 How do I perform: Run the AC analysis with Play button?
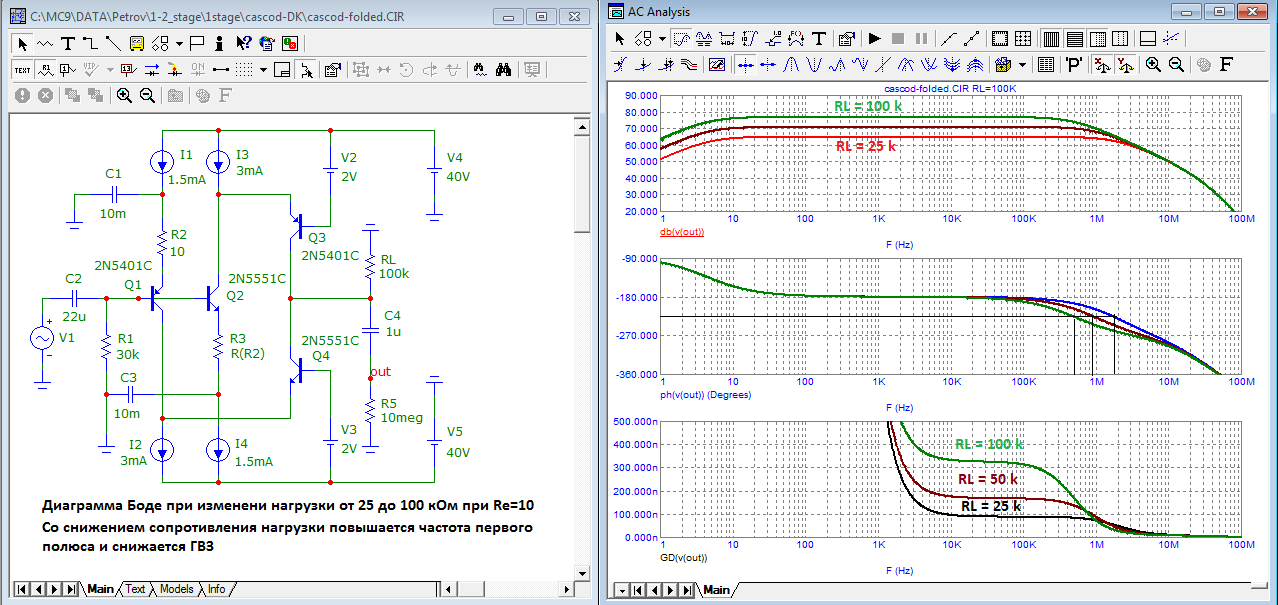(x=874, y=39)
